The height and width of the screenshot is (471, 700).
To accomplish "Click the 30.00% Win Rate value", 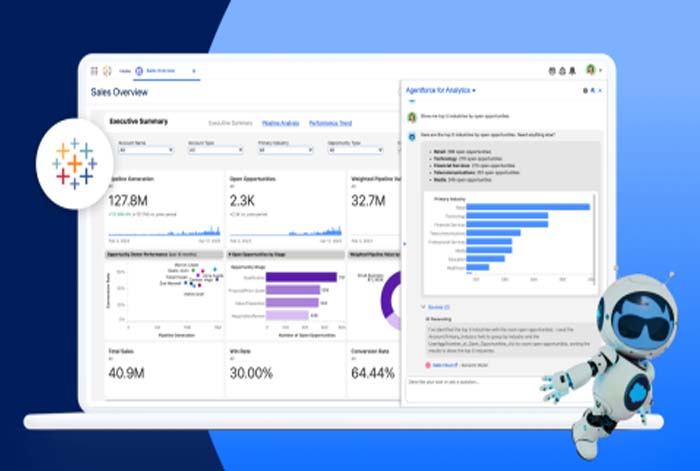I will pyautogui.click(x=251, y=373).
